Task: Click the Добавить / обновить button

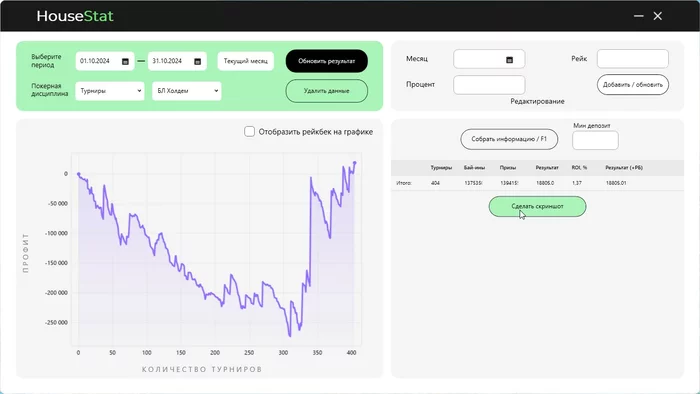Action: point(633,84)
